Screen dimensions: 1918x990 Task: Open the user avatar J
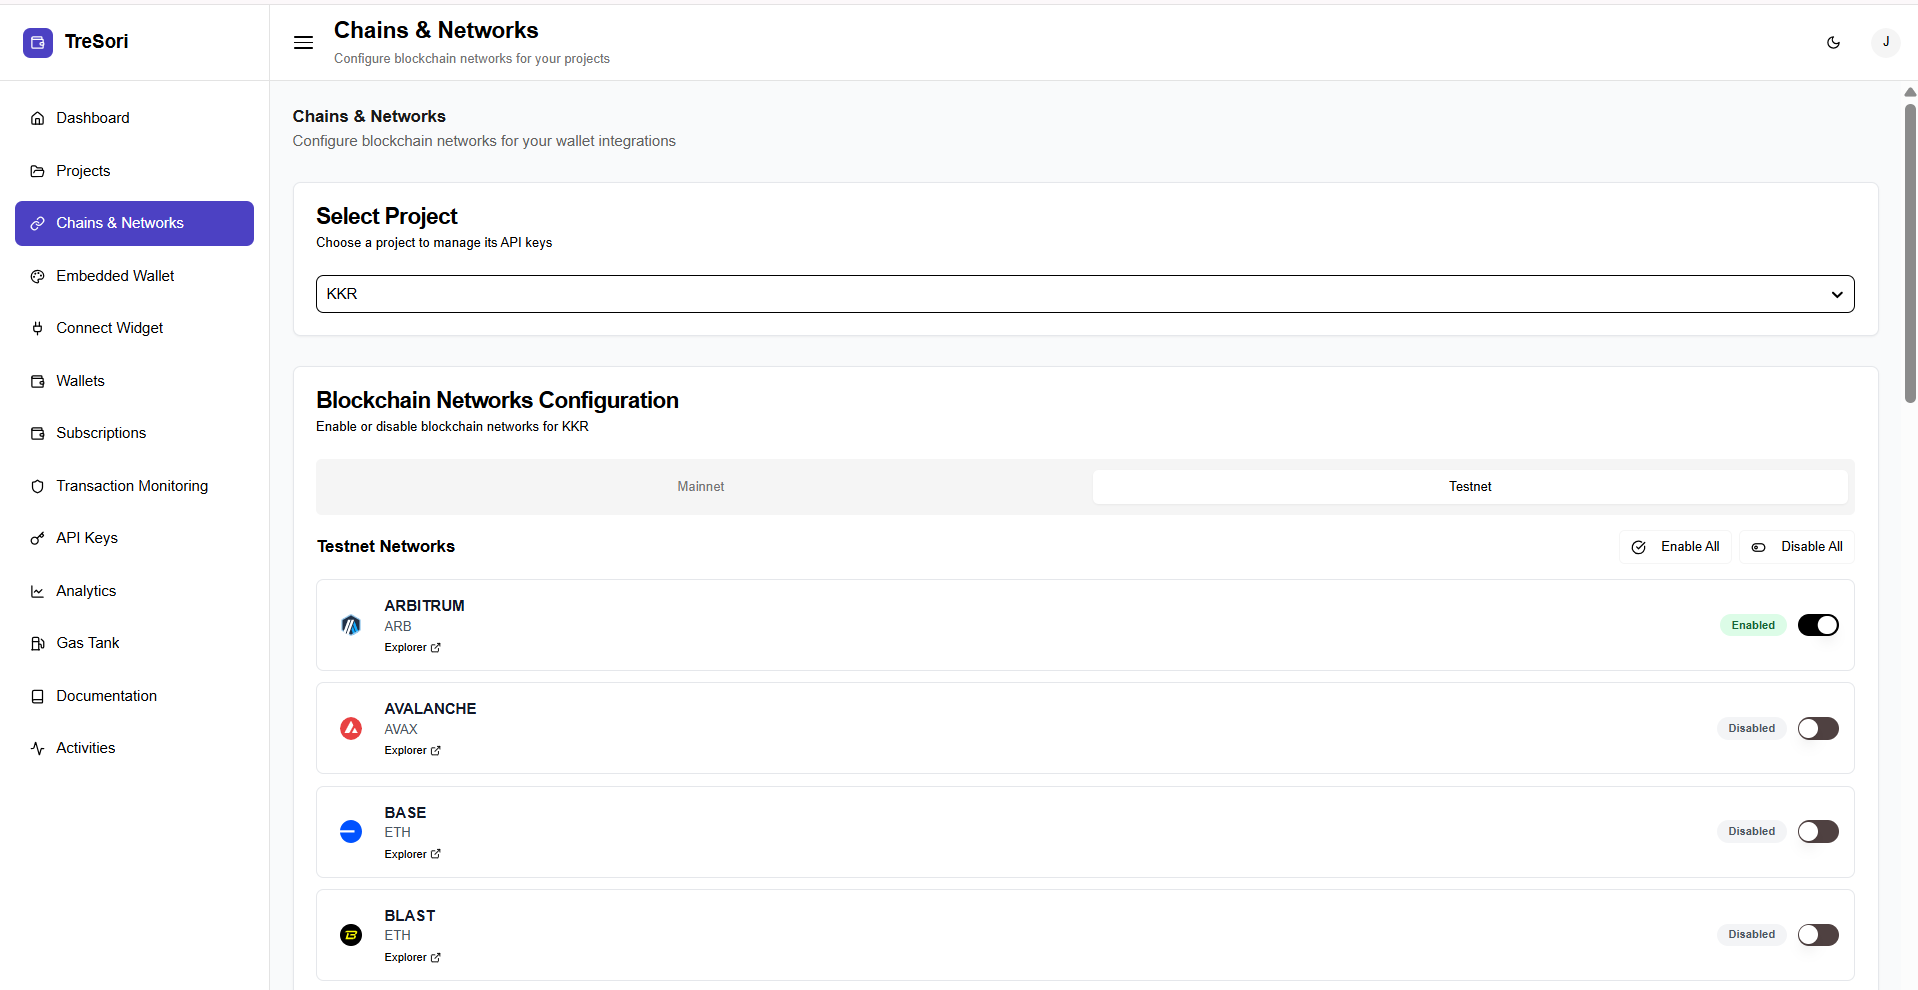click(x=1885, y=42)
